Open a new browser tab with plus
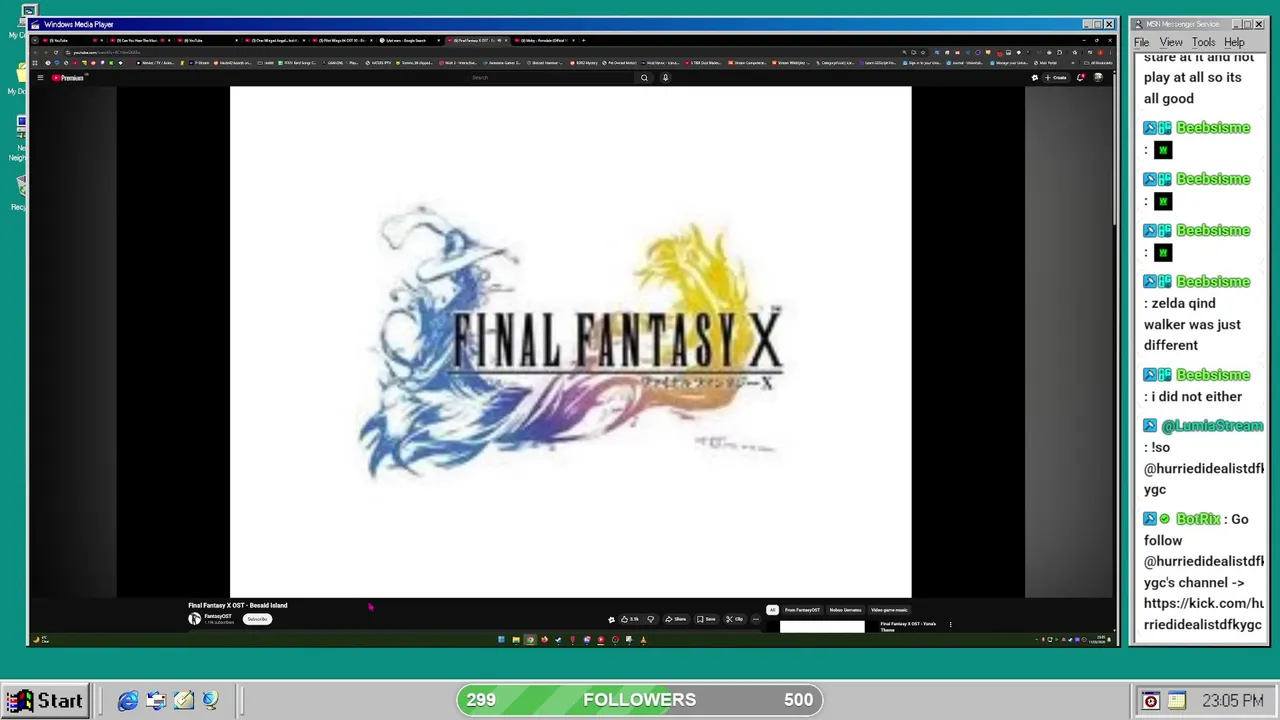The image size is (1280, 720). pyautogui.click(x=584, y=41)
